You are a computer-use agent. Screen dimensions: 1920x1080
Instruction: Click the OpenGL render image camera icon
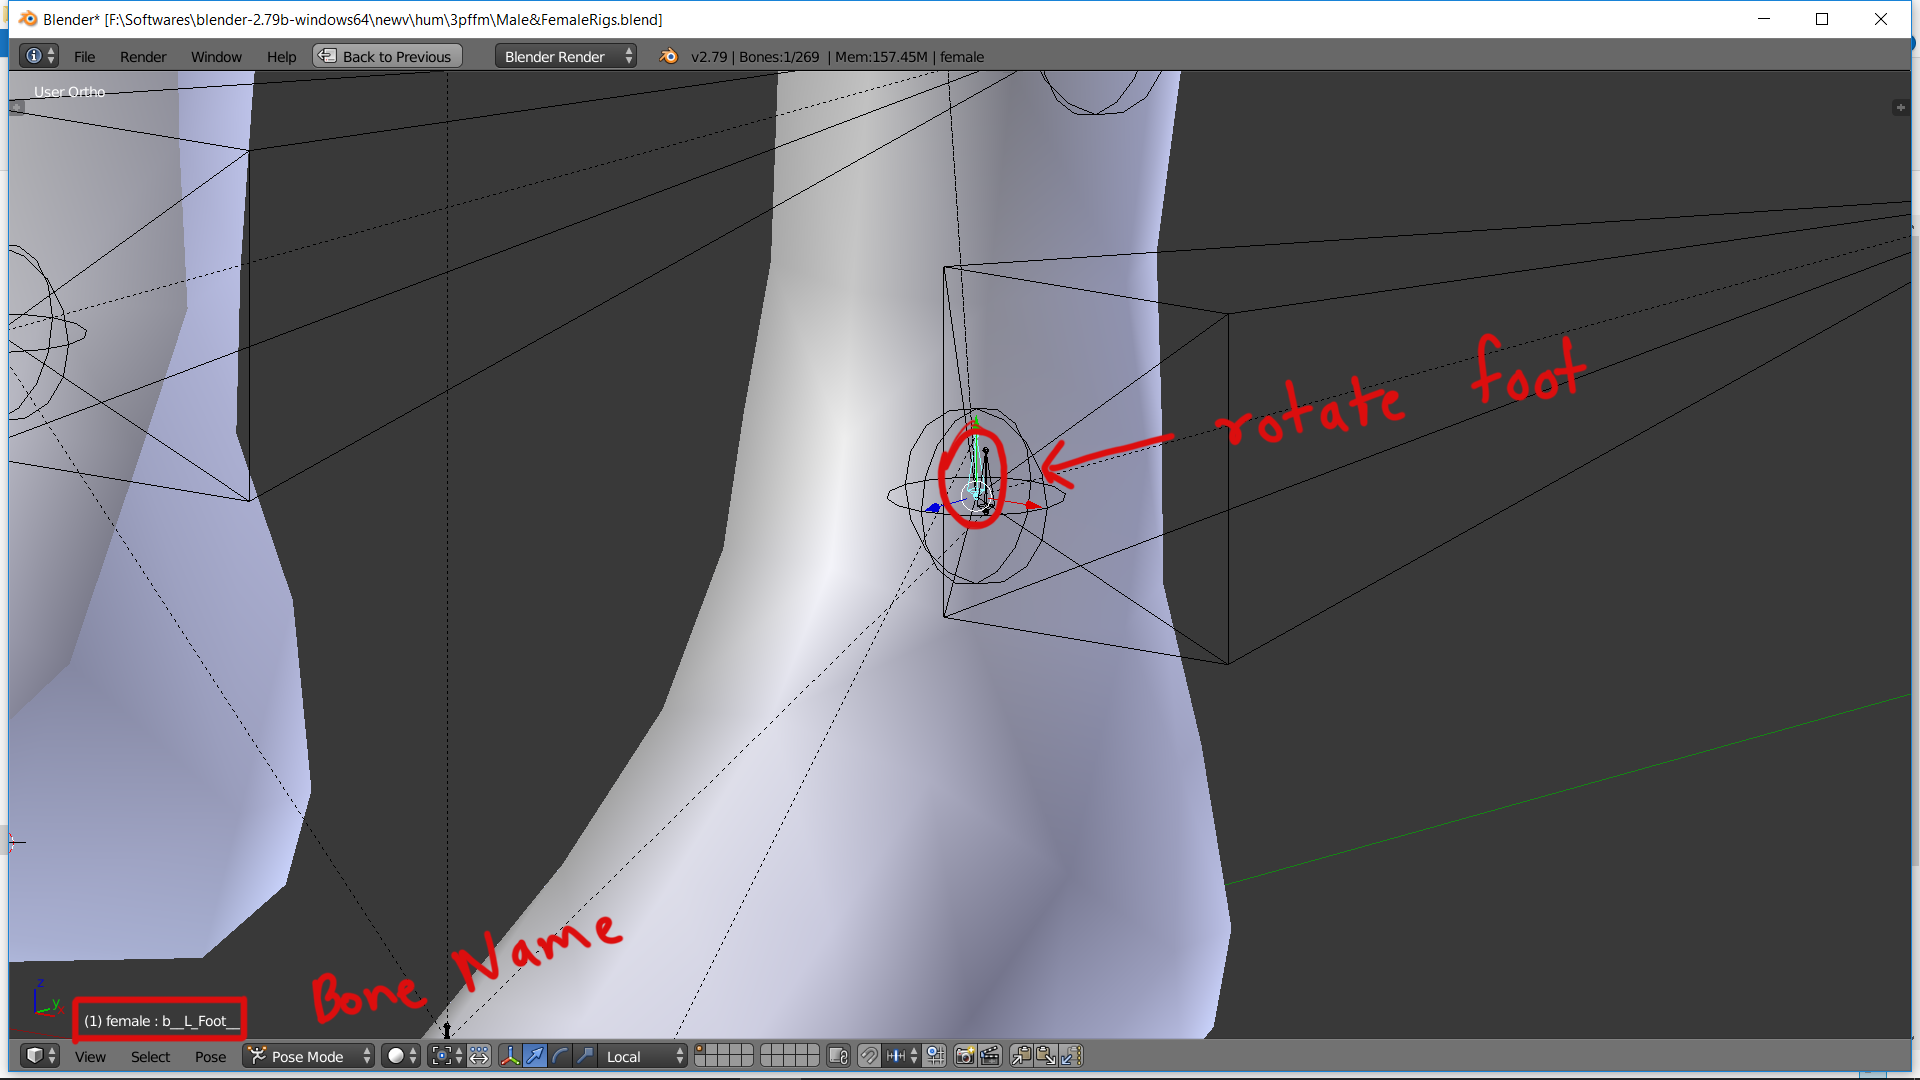point(965,1056)
